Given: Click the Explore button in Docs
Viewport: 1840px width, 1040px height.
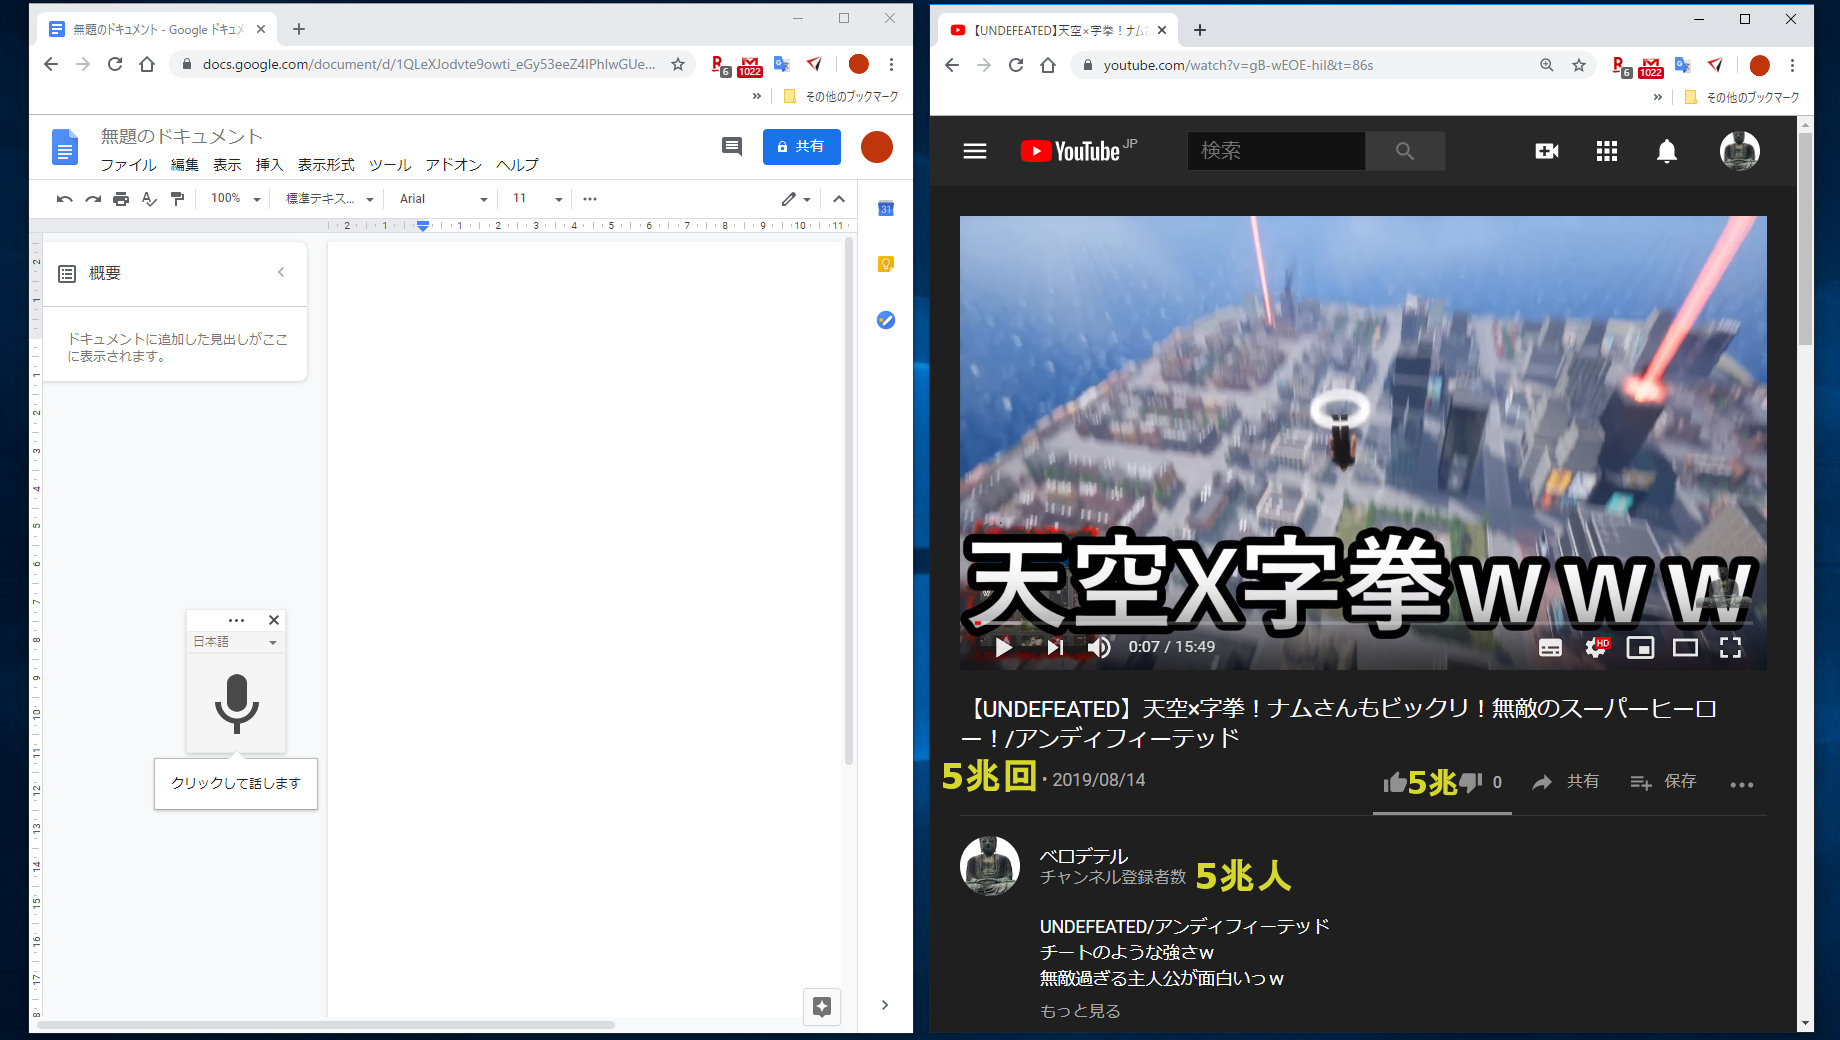Looking at the screenshot, I should coord(822,1006).
